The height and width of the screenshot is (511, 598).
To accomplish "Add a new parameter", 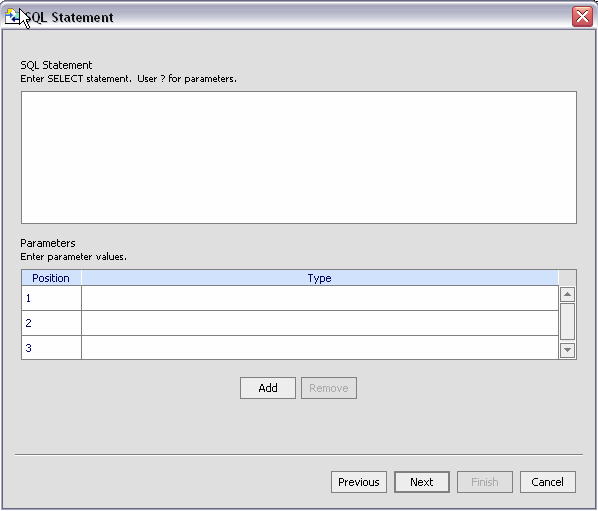I will pyautogui.click(x=268, y=388).
